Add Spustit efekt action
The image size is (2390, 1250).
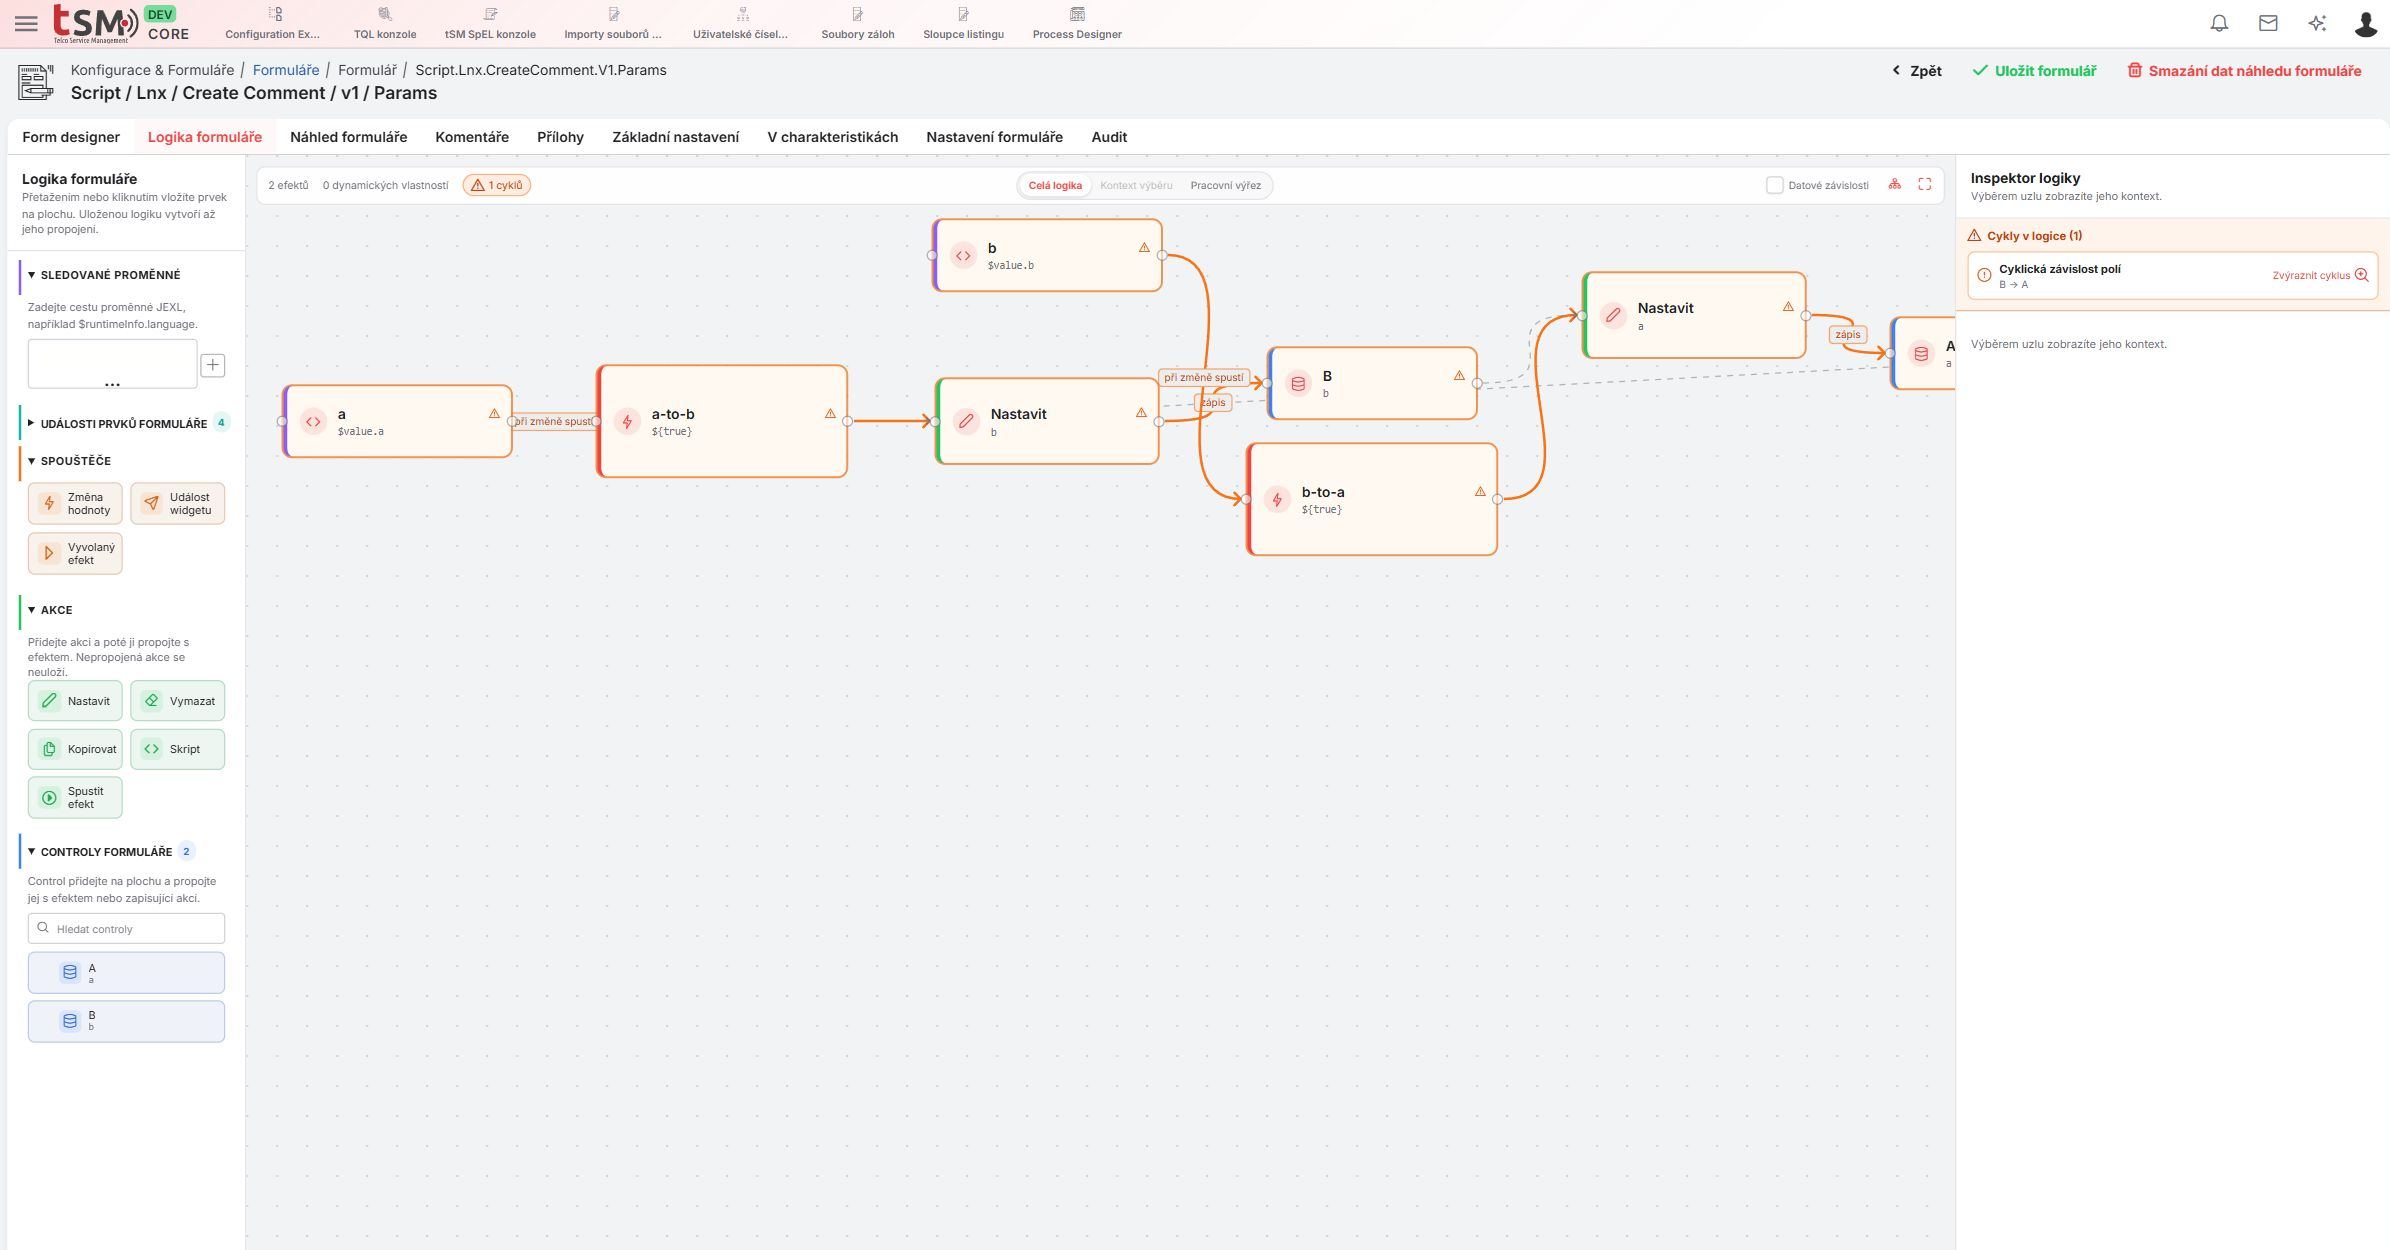click(x=75, y=797)
